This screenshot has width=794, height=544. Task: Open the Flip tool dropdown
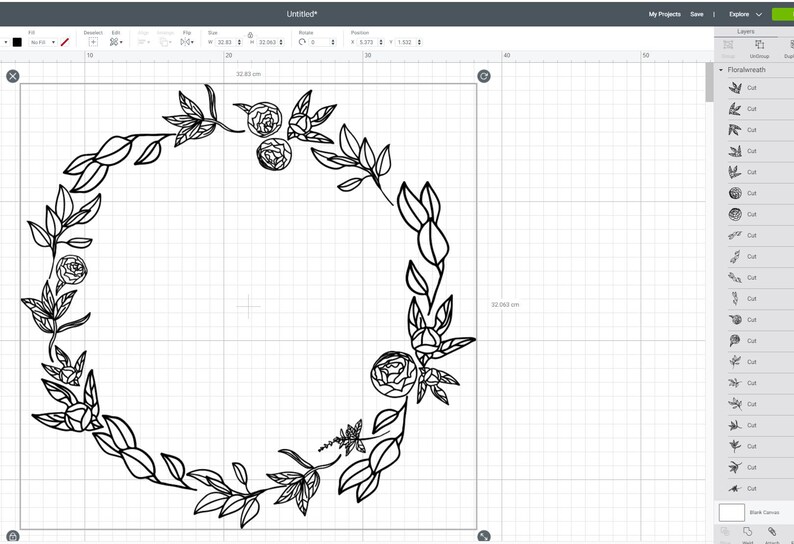[187, 42]
